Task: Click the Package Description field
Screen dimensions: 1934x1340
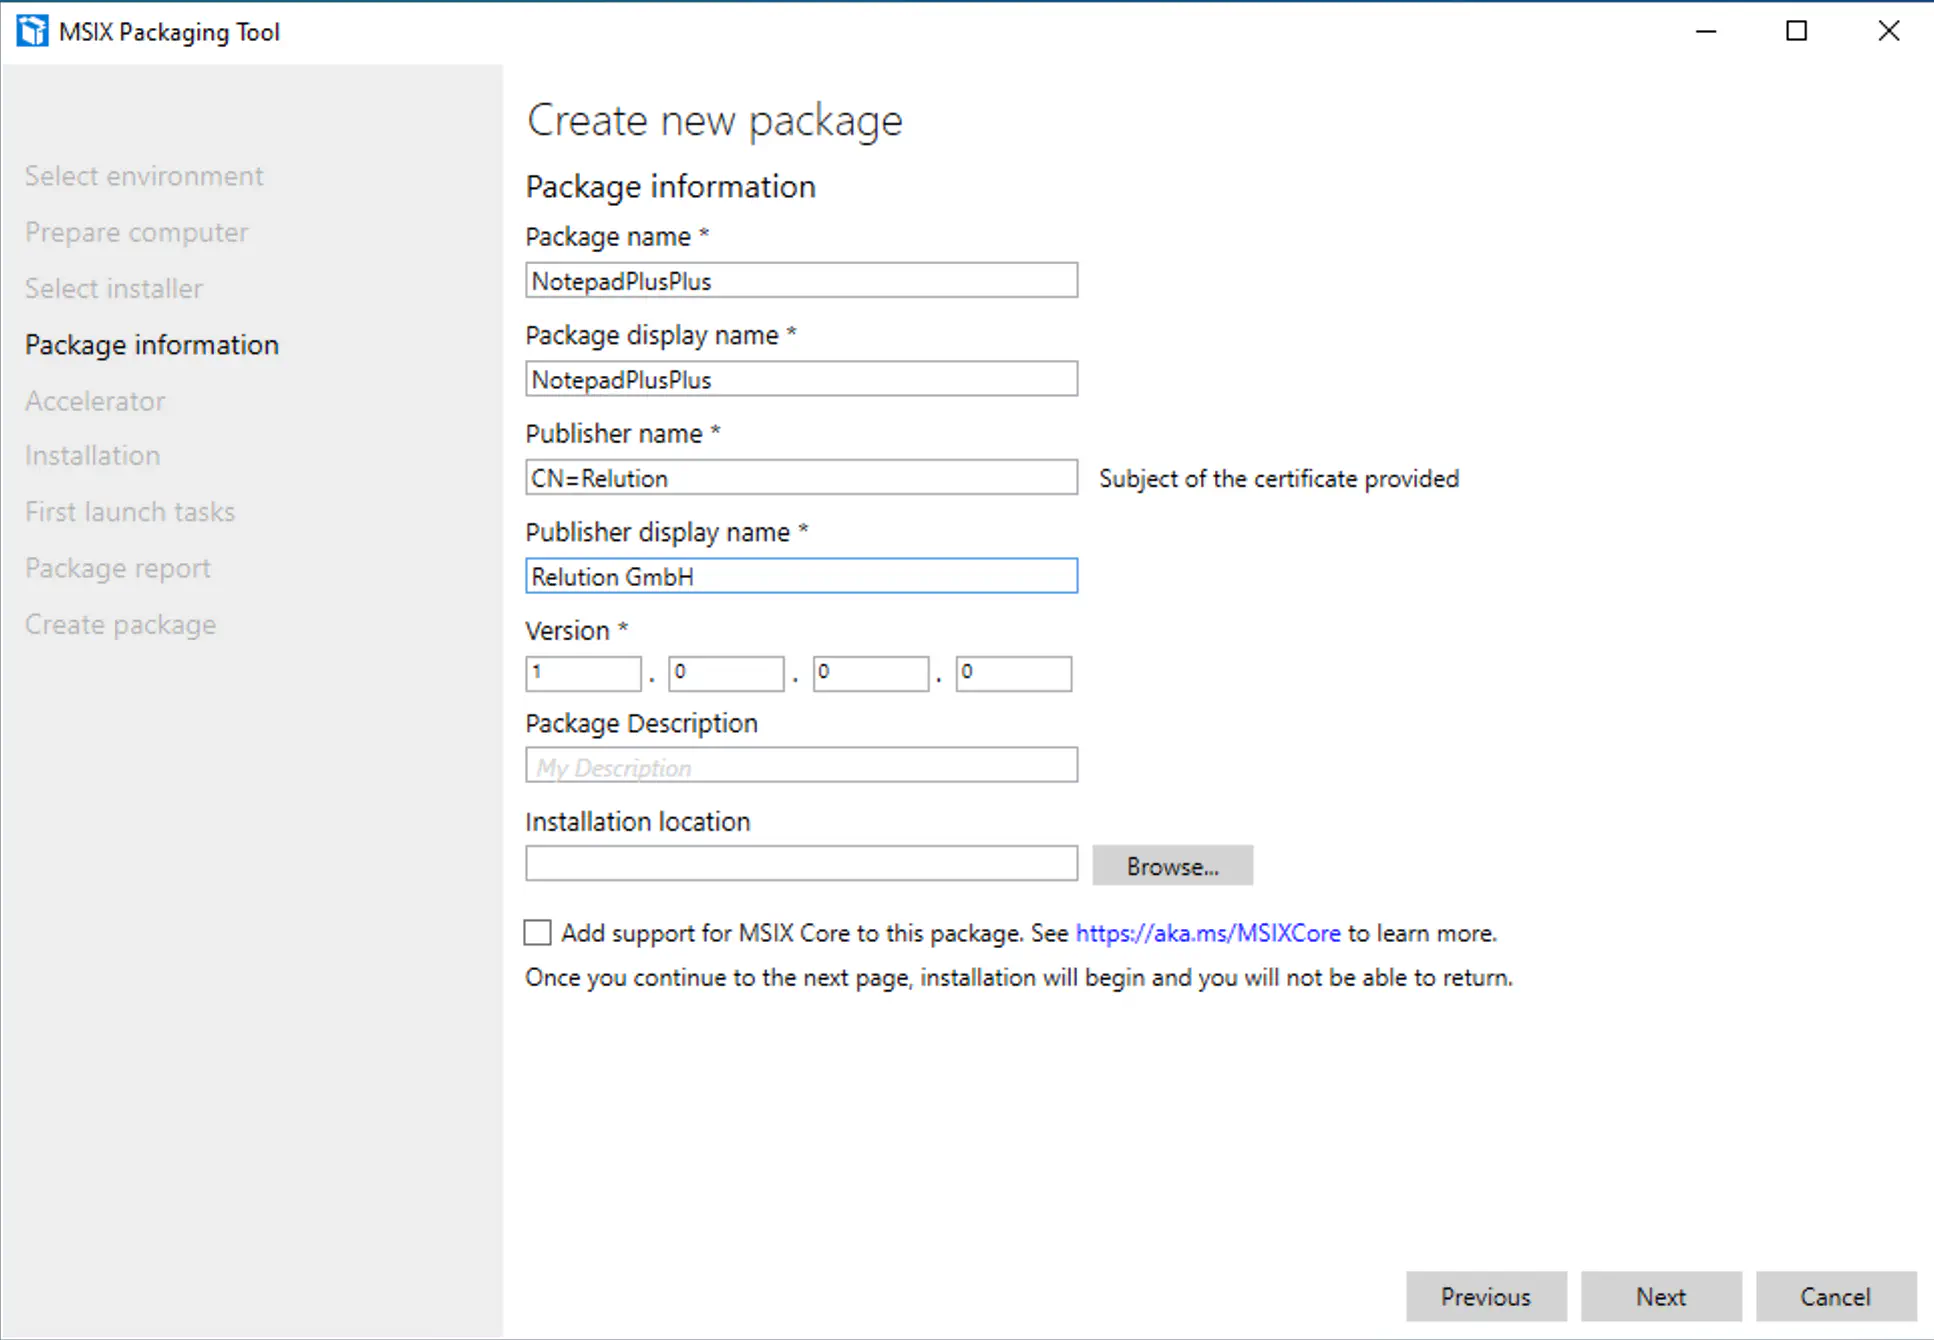Action: pyautogui.click(x=800, y=765)
